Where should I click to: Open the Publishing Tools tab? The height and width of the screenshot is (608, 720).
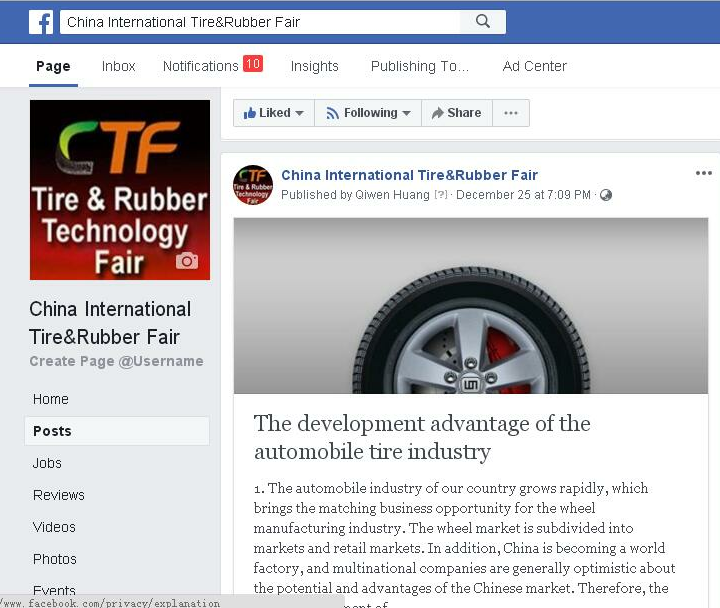click(420, 66)
